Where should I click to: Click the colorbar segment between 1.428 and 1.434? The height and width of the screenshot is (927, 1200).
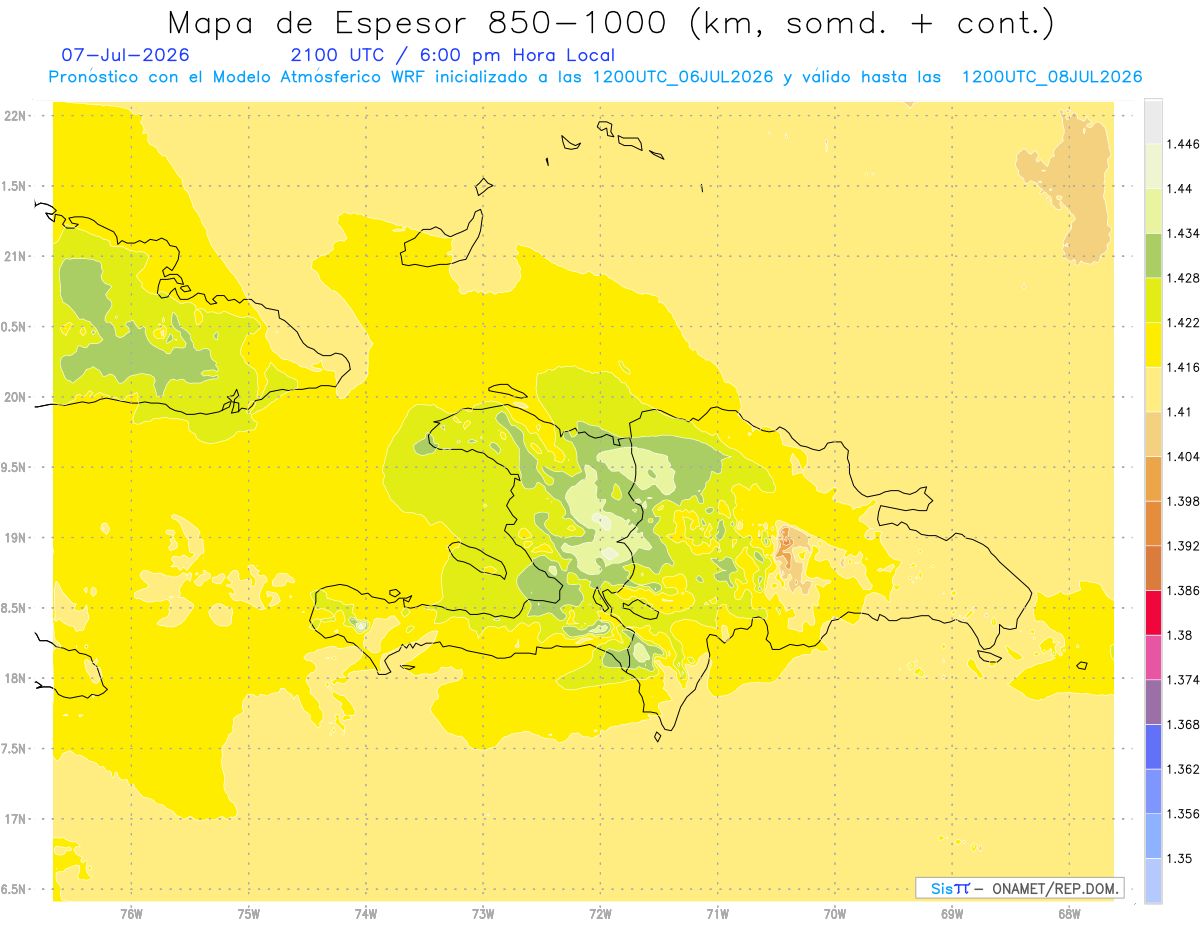point(1153,255)
